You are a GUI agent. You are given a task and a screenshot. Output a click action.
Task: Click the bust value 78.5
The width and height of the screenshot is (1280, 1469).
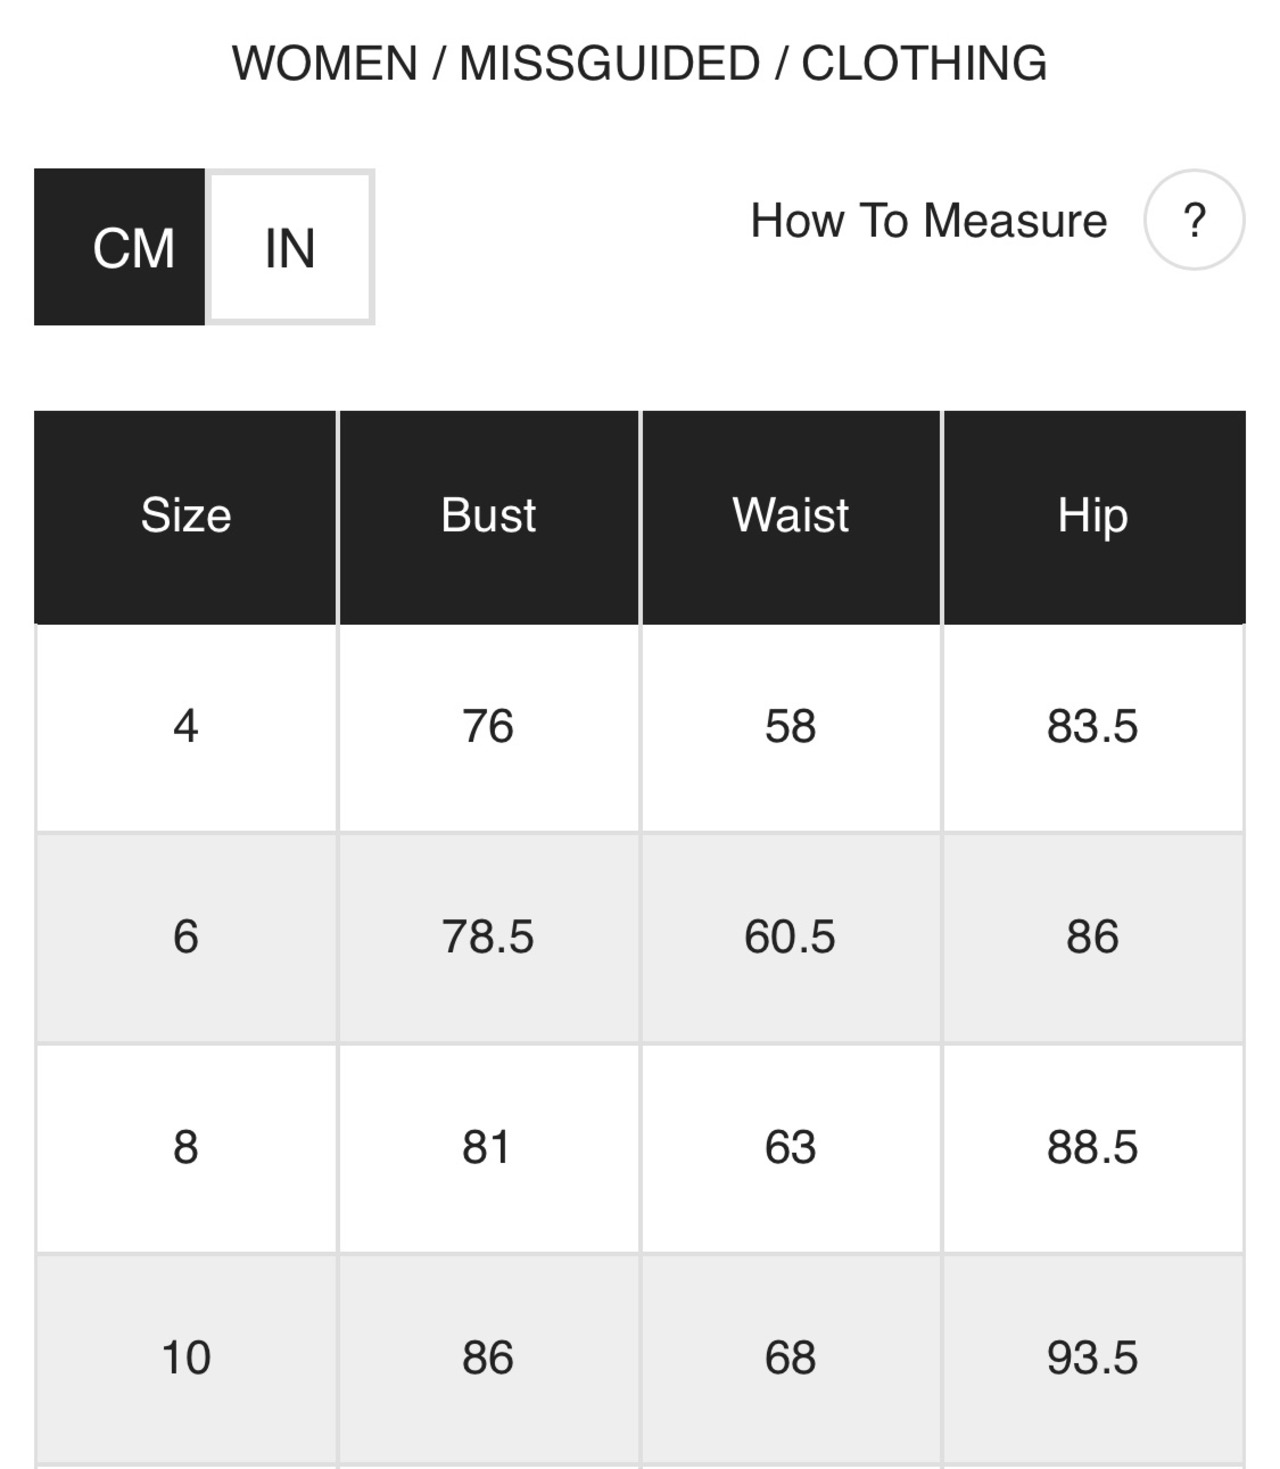click(488, 937)
